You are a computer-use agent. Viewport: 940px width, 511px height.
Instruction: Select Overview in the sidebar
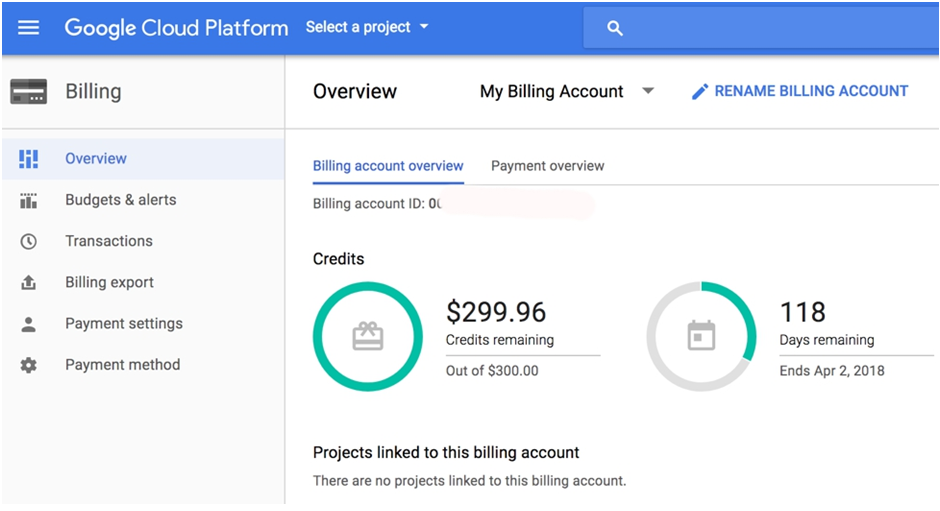(x=143, y=159)
